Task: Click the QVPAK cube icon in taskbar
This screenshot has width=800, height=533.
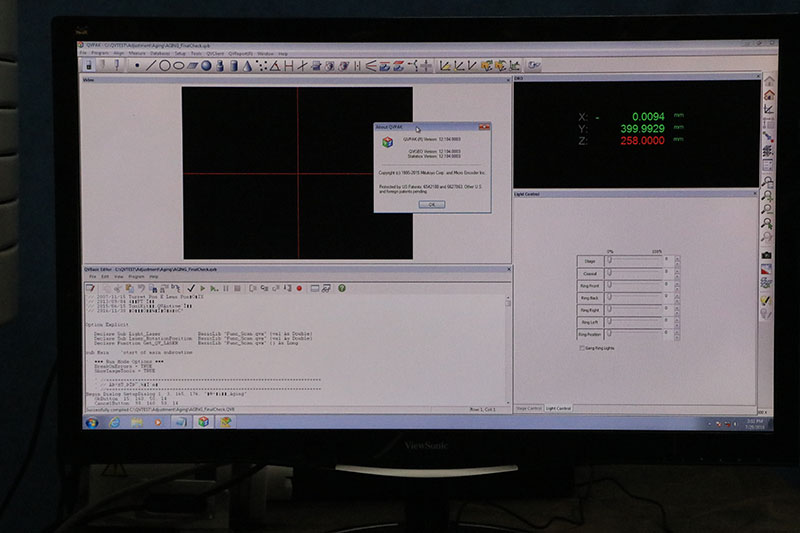Action: point(204,422)
